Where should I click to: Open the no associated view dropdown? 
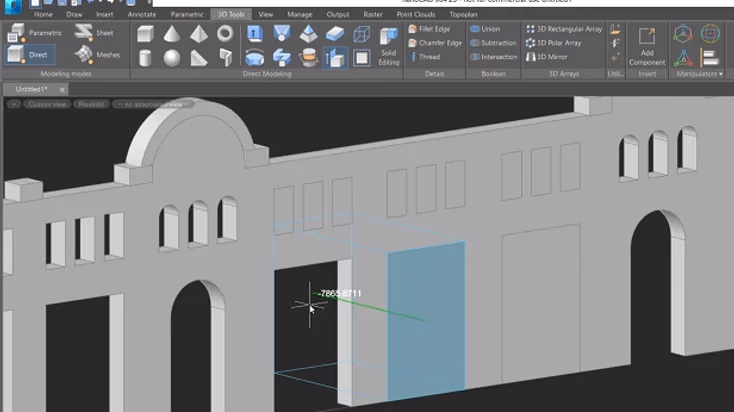[x=153, y=104]
